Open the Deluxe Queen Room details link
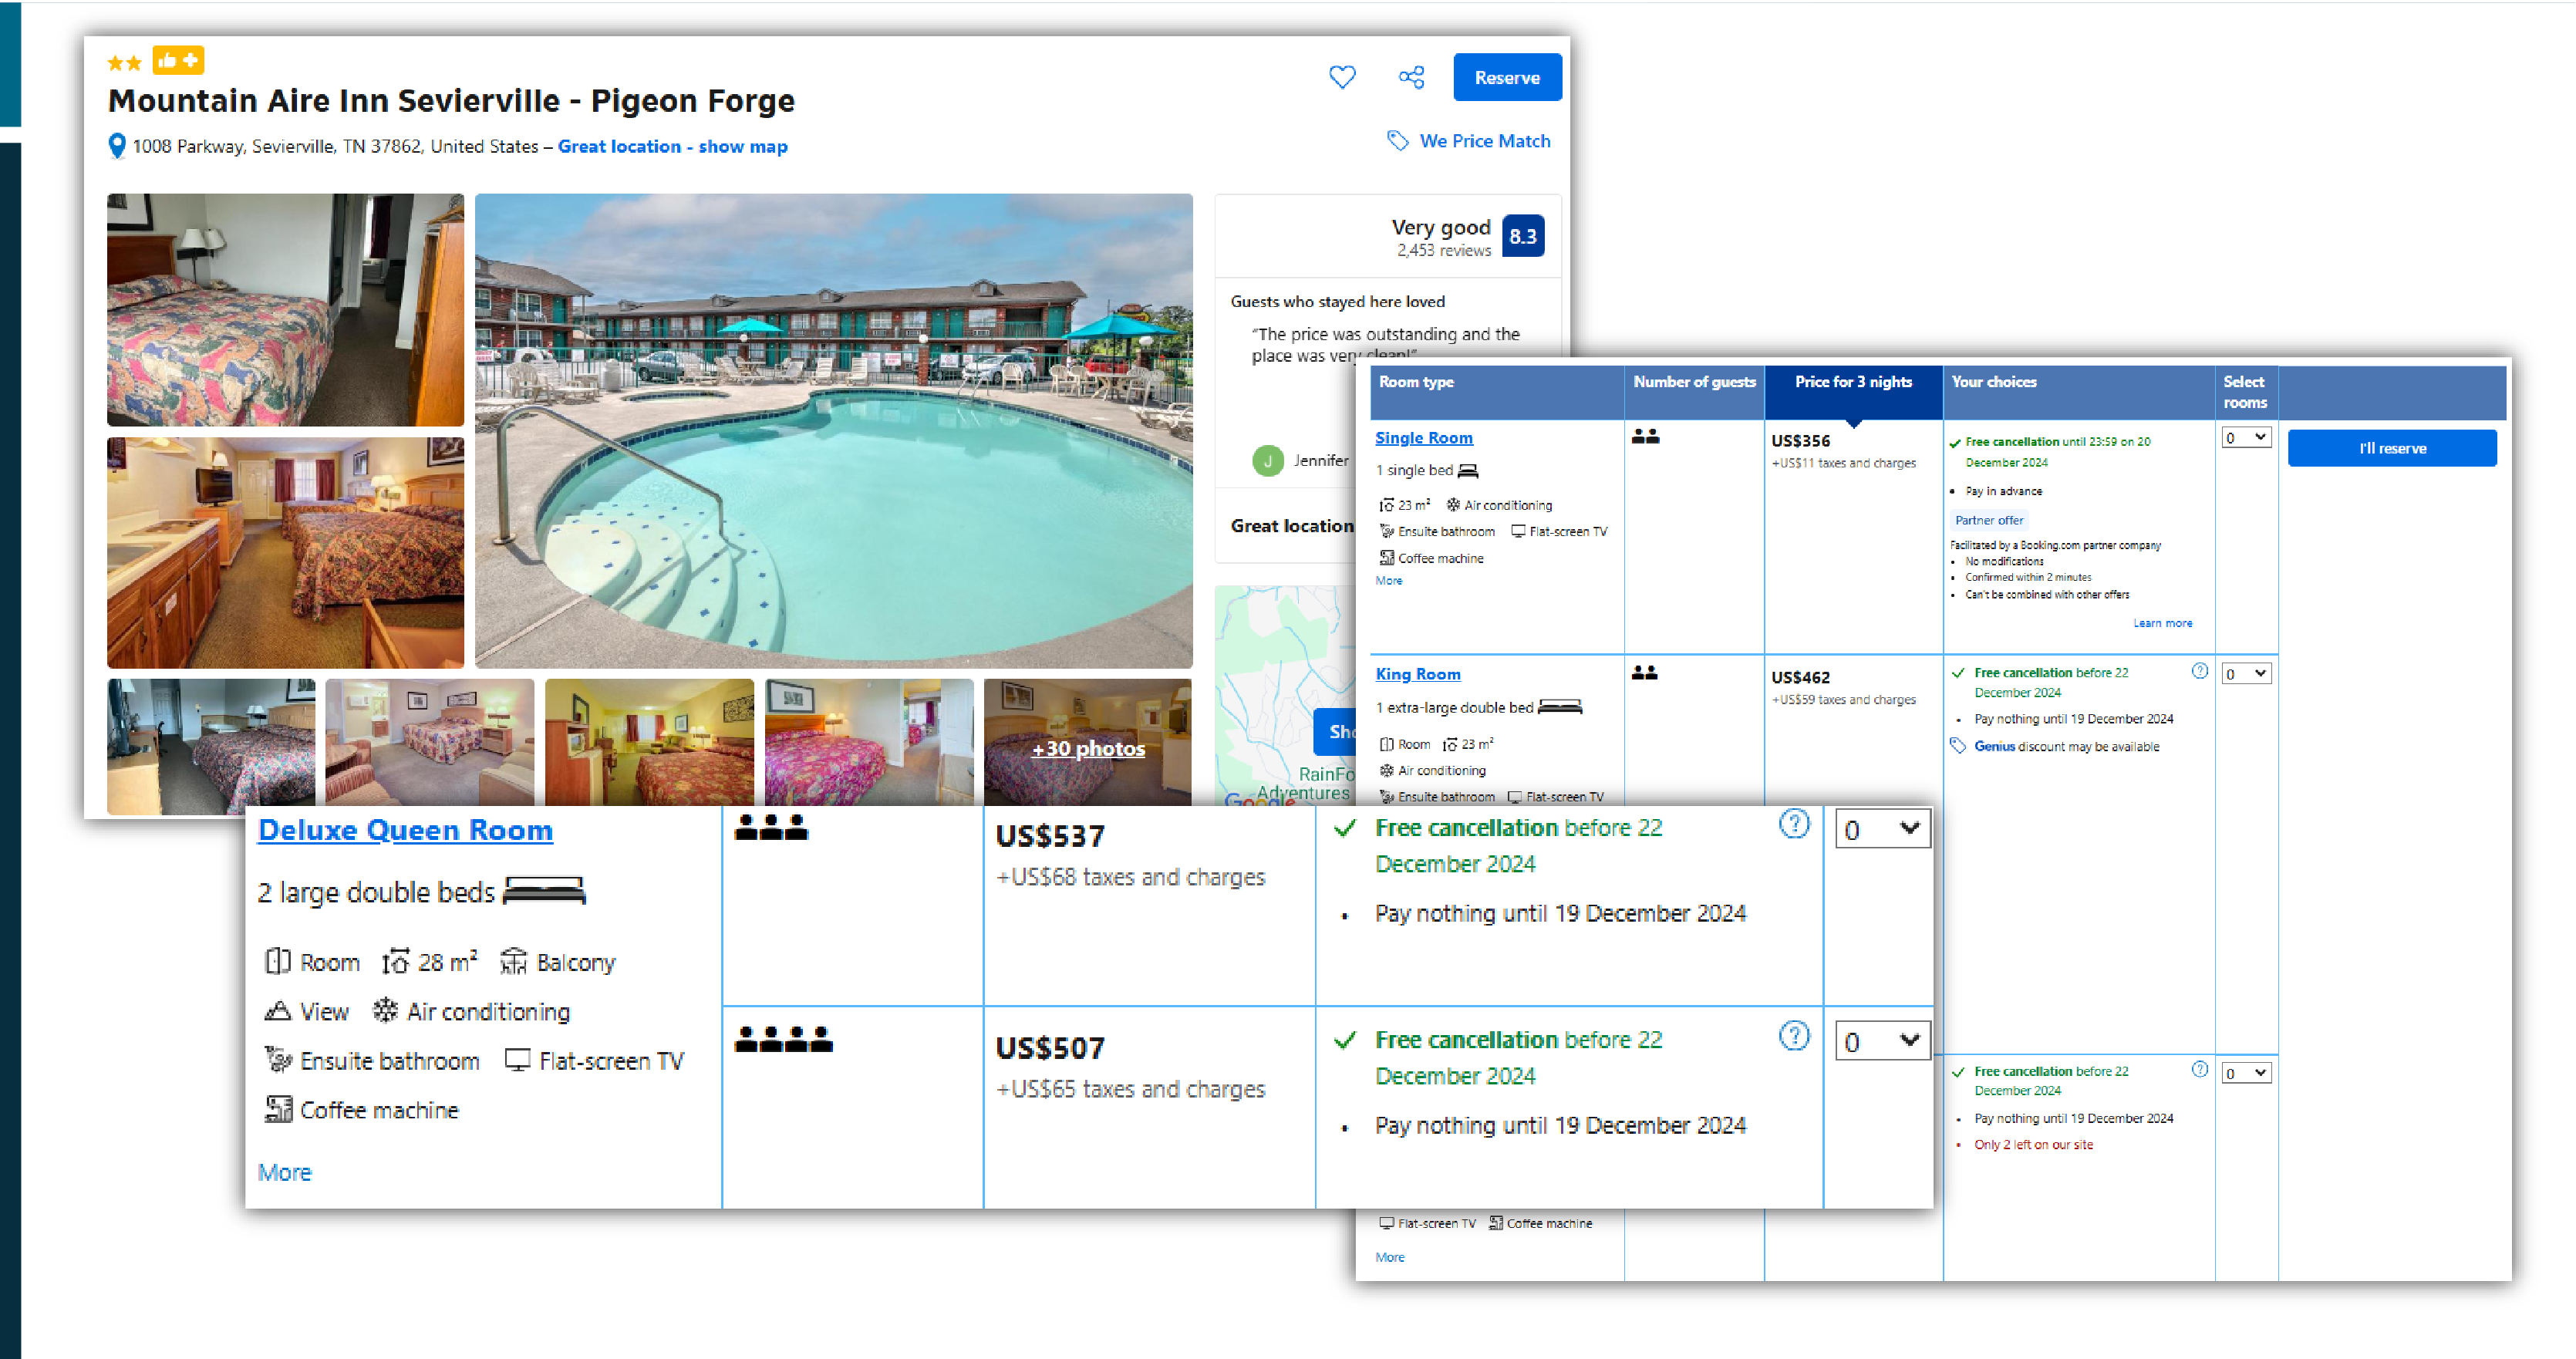2576x1359 pixels. point(404,830)
